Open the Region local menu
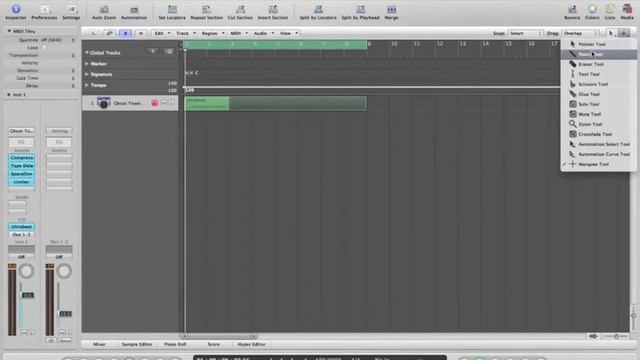640x360 pixels. coord(213,33)
